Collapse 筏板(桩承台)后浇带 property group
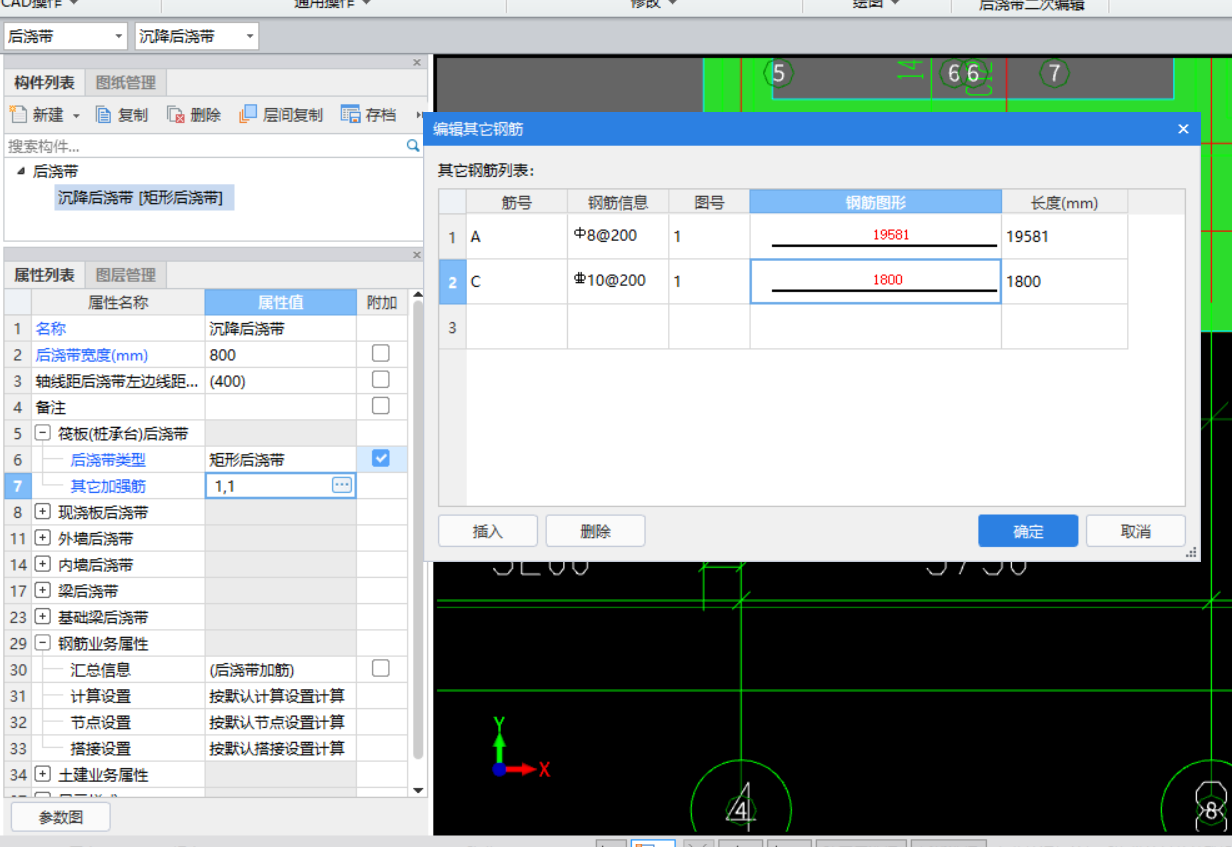1232x847 pixels. [43, 433]
